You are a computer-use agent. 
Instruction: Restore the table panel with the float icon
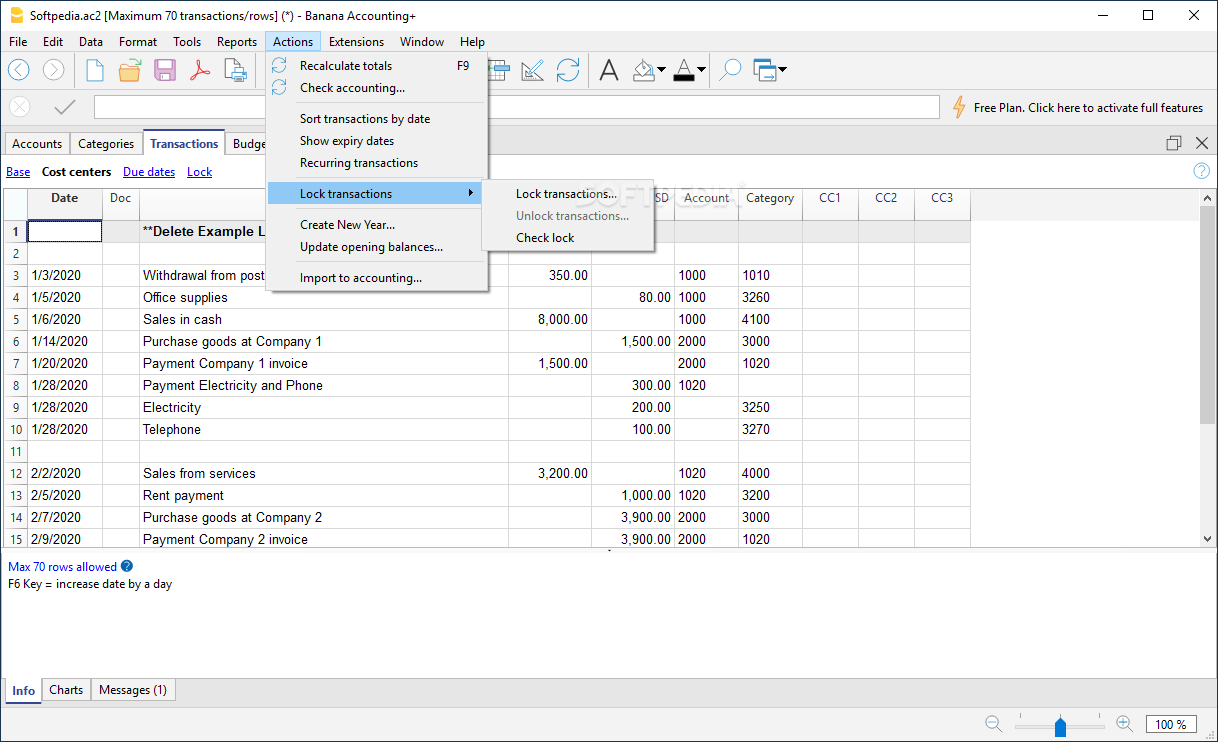pos(1174,143)
